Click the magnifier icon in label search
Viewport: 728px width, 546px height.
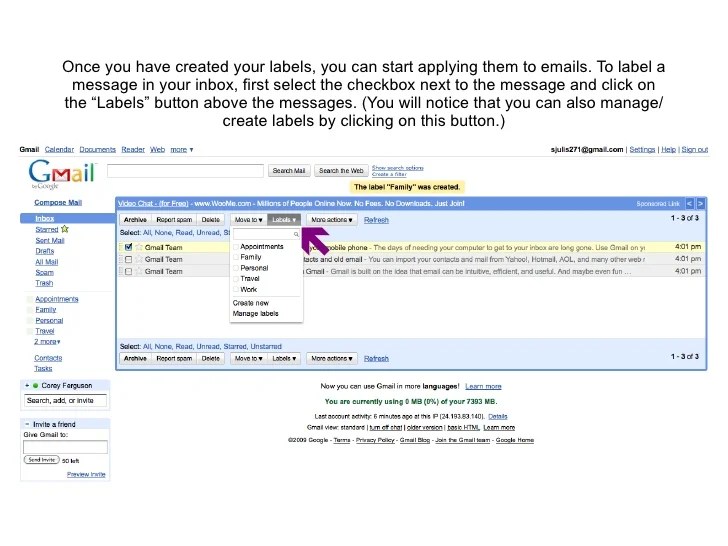(x=296, y=234)
